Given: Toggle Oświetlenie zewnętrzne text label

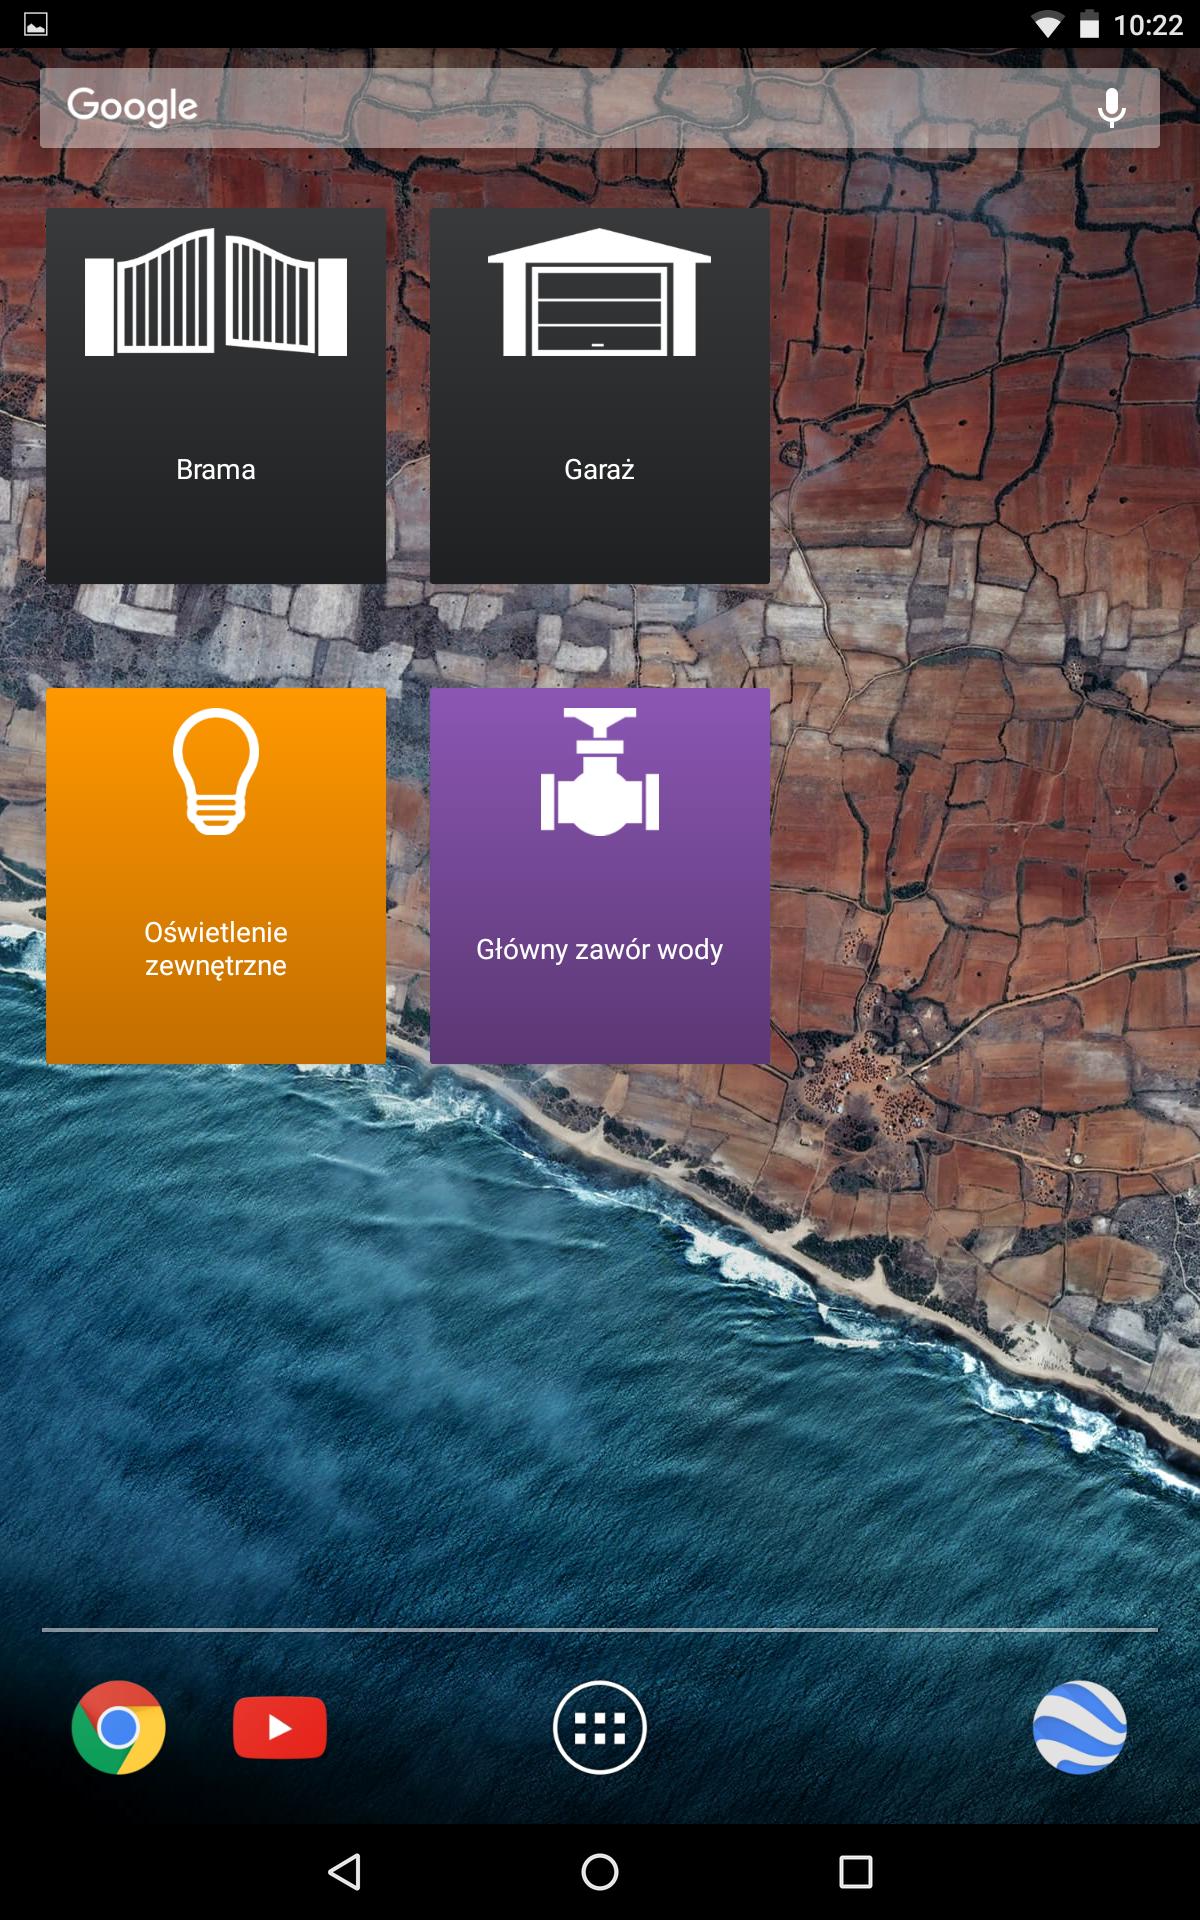Looking at the screenshot, I should (x=216, y=948).
